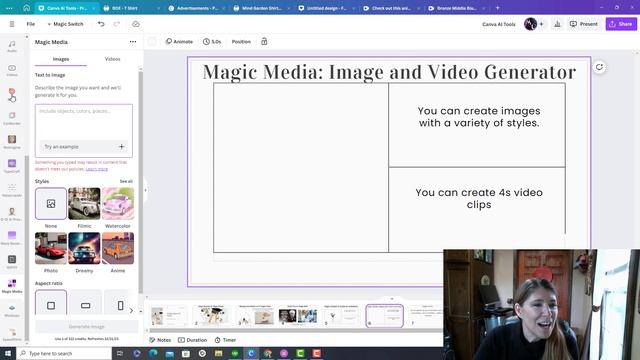Select page 4 thumbnail
The width and height of the screenshot is (640, 360).
click(298, 316)
